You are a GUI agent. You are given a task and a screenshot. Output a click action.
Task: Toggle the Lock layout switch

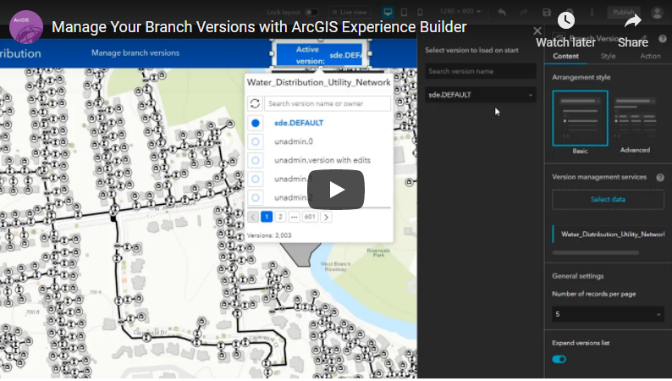coord(311,12)
